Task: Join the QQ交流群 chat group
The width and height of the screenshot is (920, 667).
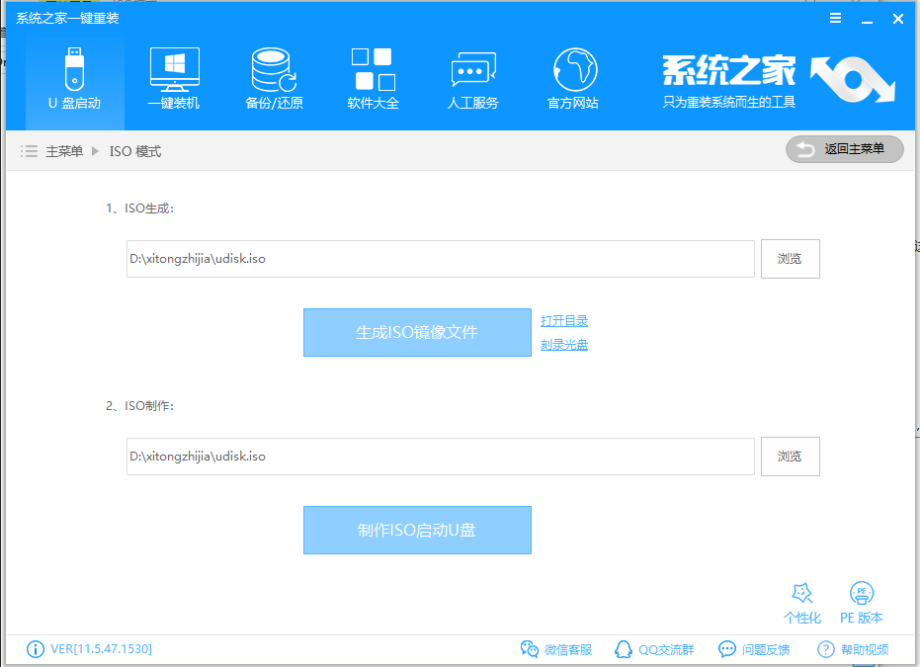Action: pyautogui.click(x=654, y=649)
